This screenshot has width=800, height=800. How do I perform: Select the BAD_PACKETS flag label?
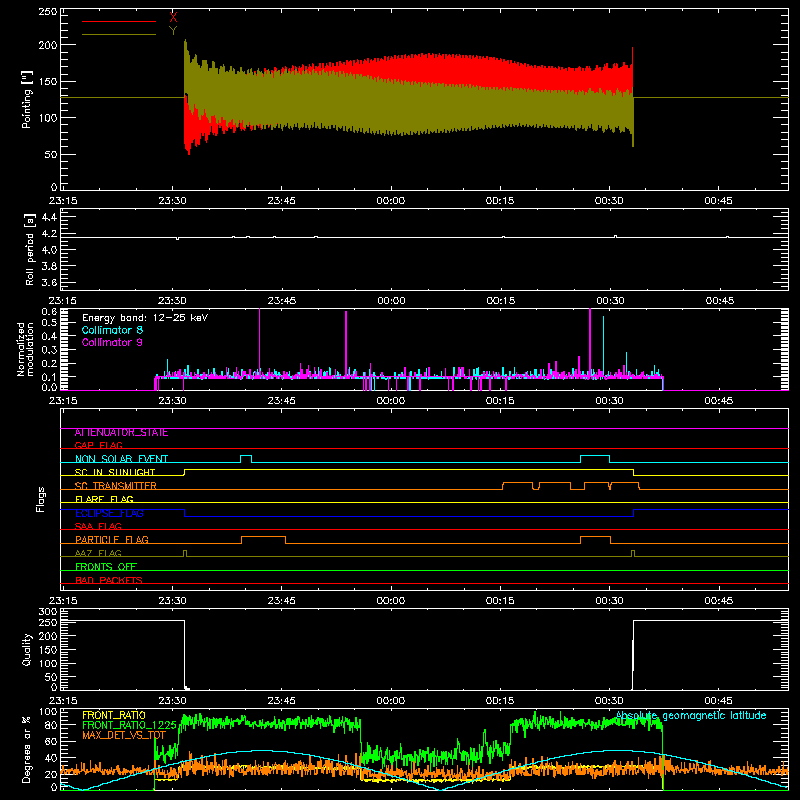tap(109, 581)
